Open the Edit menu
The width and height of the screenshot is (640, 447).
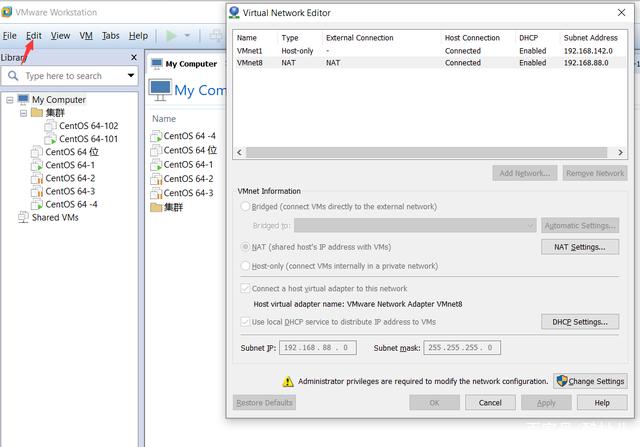point(34,36)
